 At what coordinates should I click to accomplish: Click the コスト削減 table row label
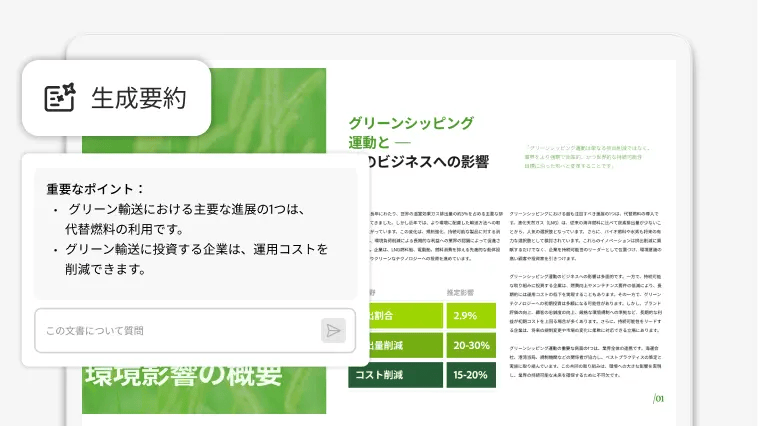(x=395, y=375)
